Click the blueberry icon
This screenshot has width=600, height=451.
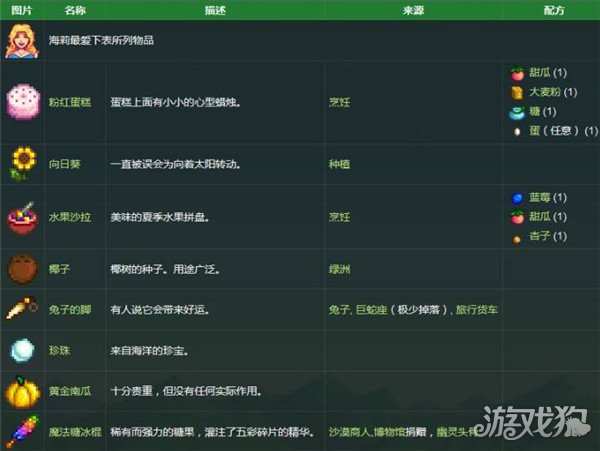pos(517,198)
